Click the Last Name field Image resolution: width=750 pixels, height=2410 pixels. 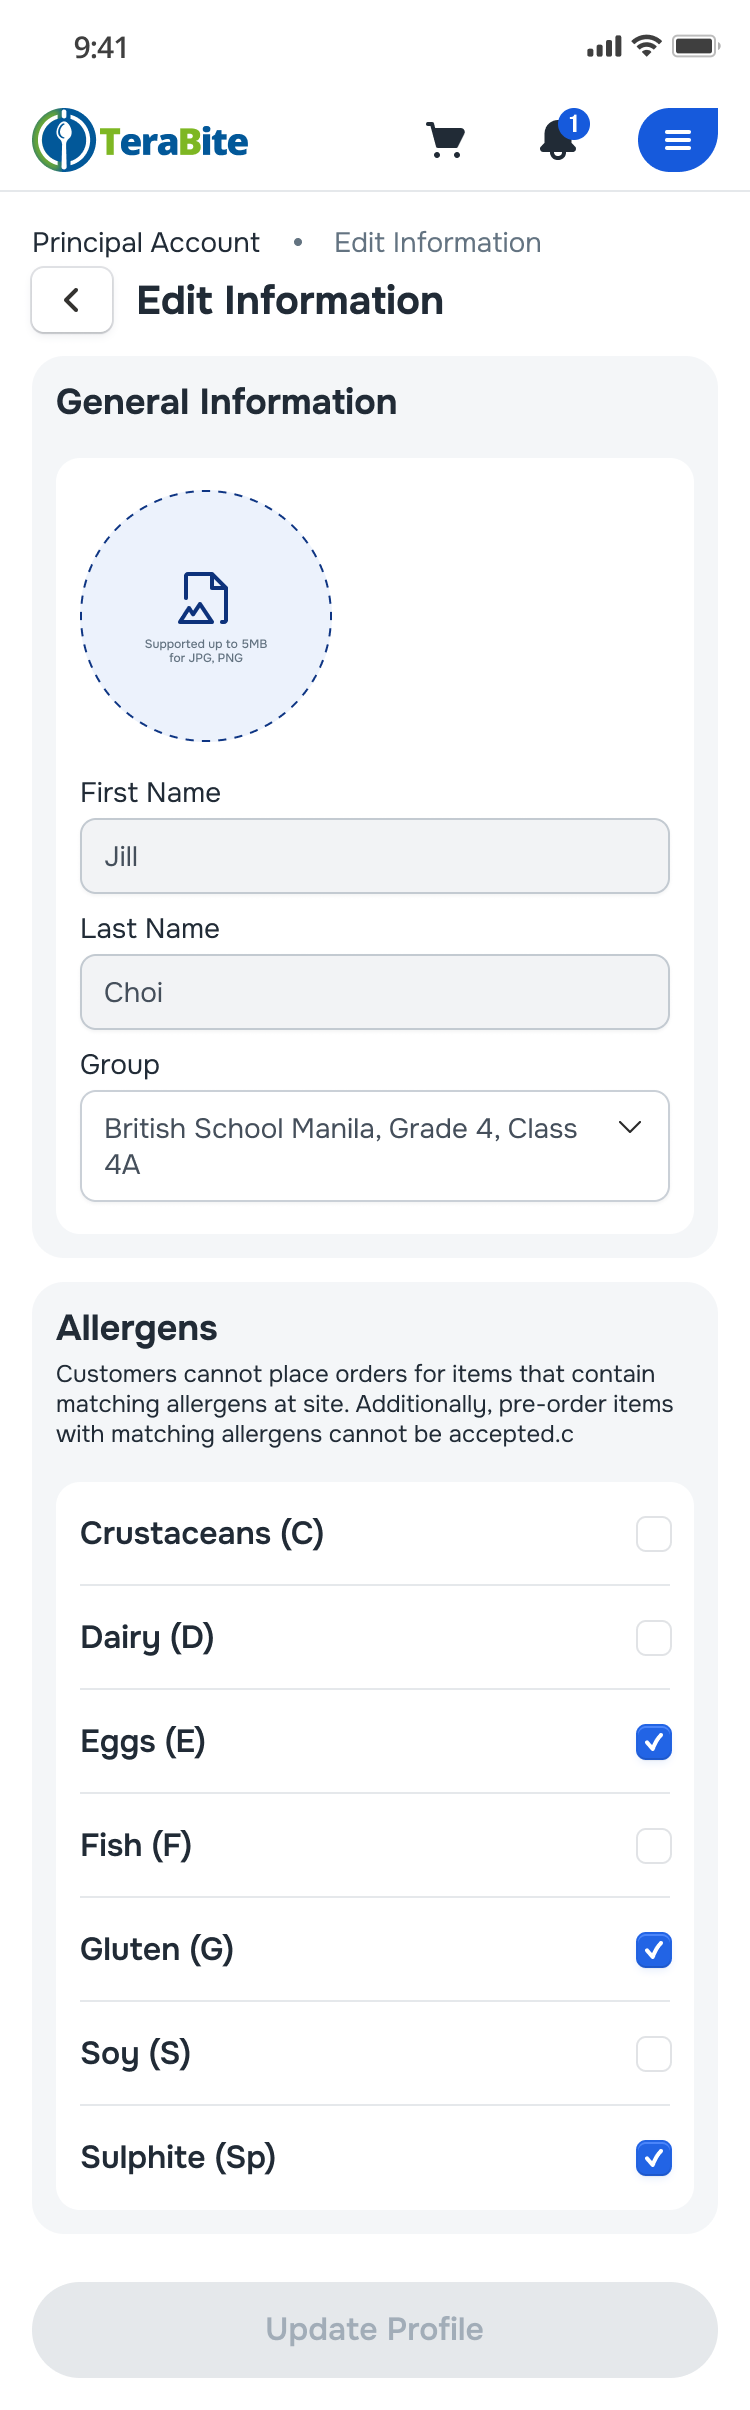tap(375, 992)
